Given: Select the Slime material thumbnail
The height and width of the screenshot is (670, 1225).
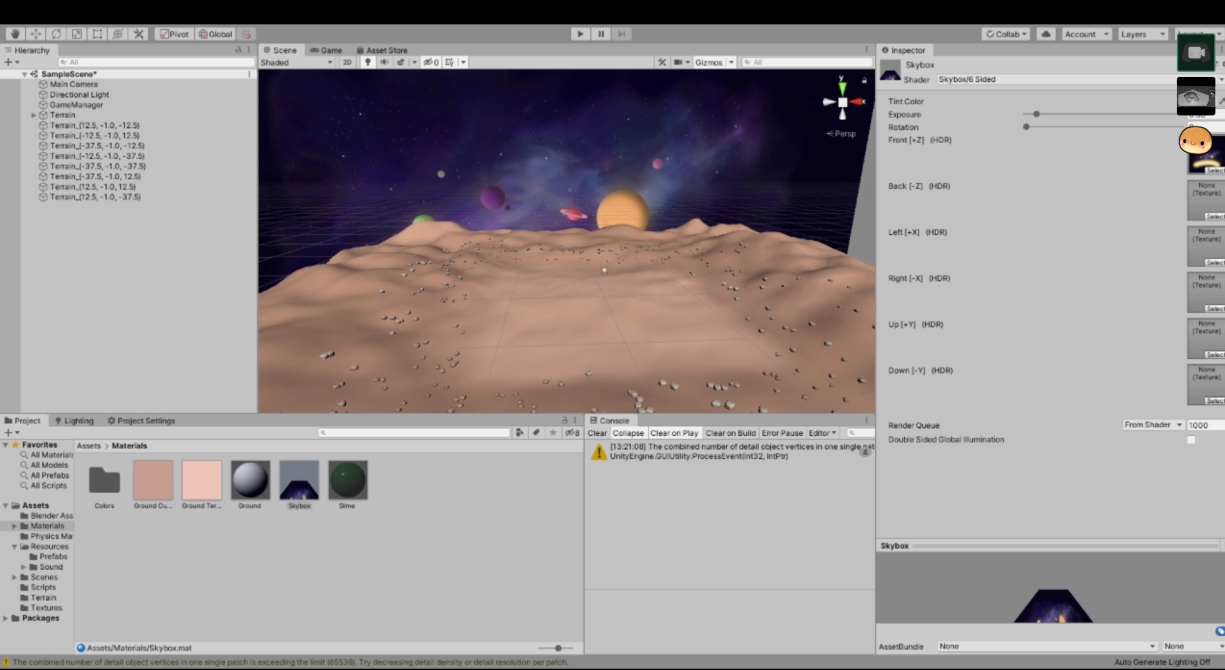Looking at the screenshot, I should click(348, 481).
